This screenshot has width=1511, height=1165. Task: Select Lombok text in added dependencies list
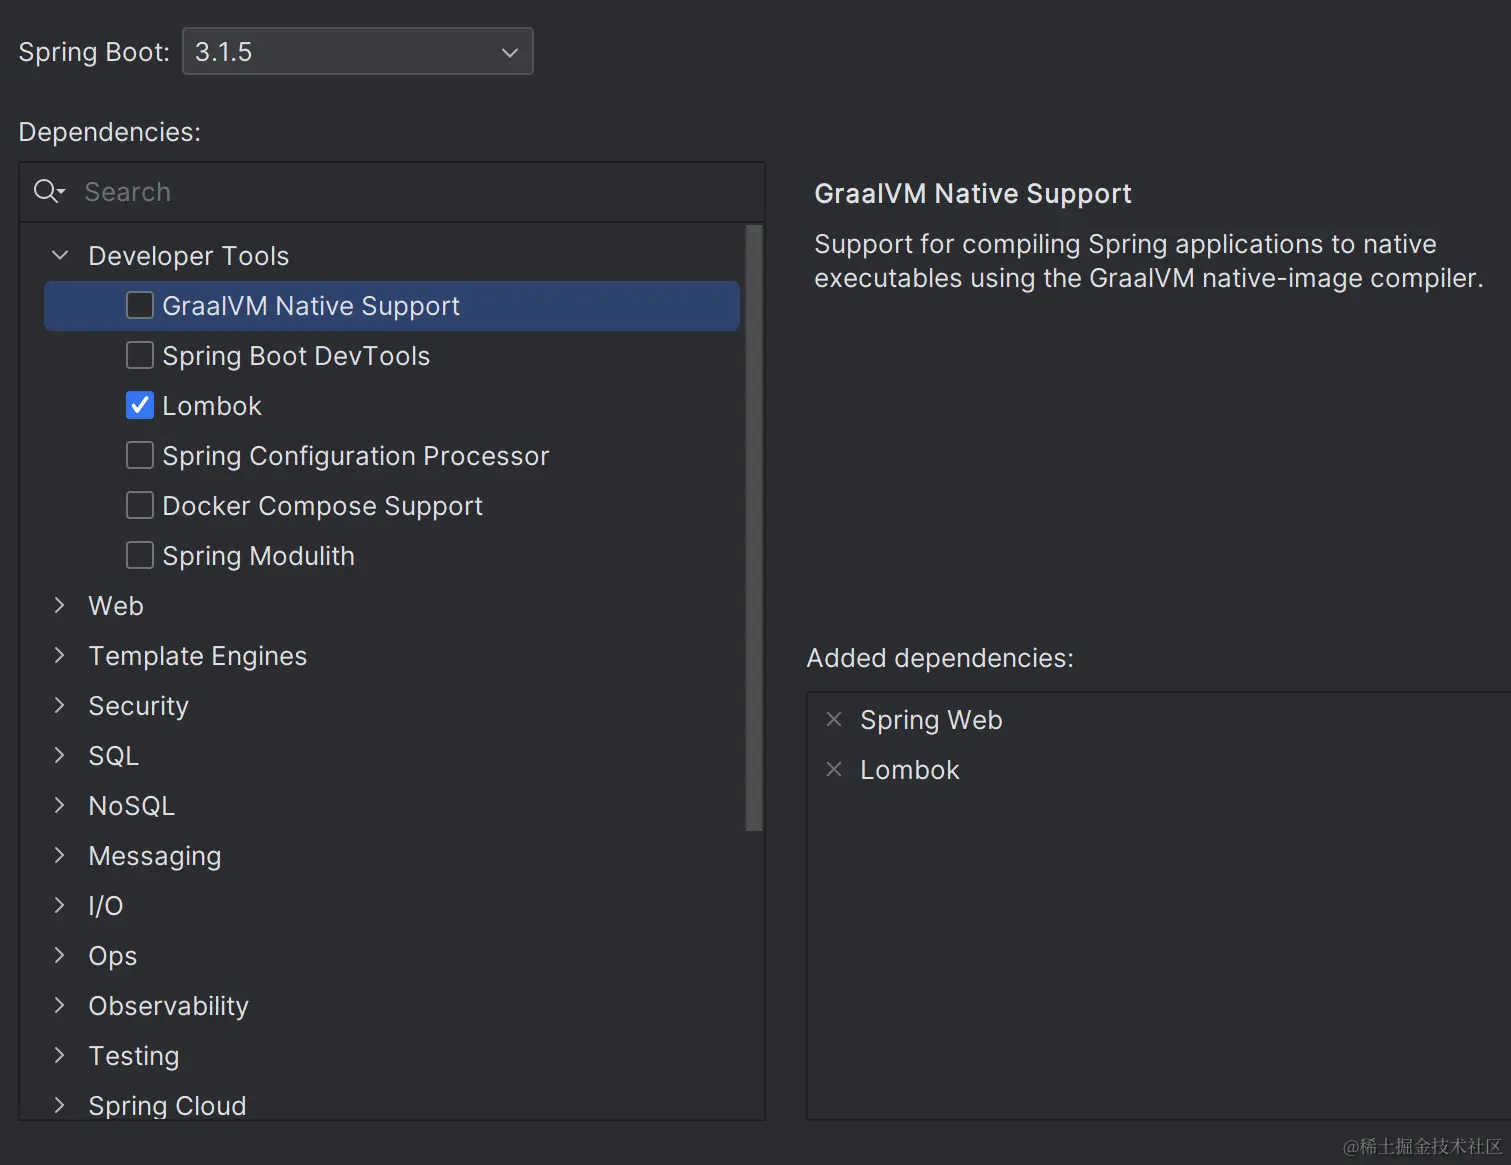point(910,770)
